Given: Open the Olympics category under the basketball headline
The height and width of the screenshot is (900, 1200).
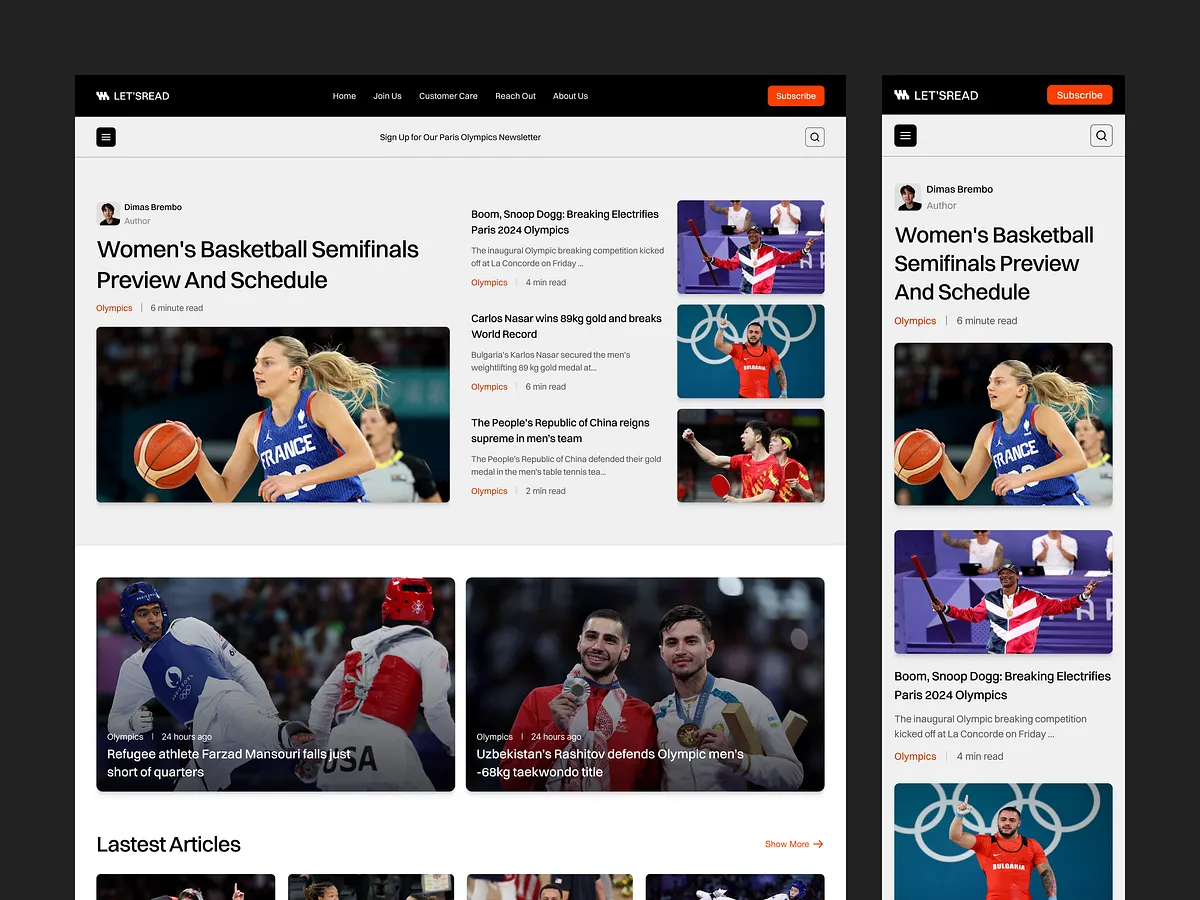Looking at the screenshot, I should pyautogui.click(x=114, y=308).
